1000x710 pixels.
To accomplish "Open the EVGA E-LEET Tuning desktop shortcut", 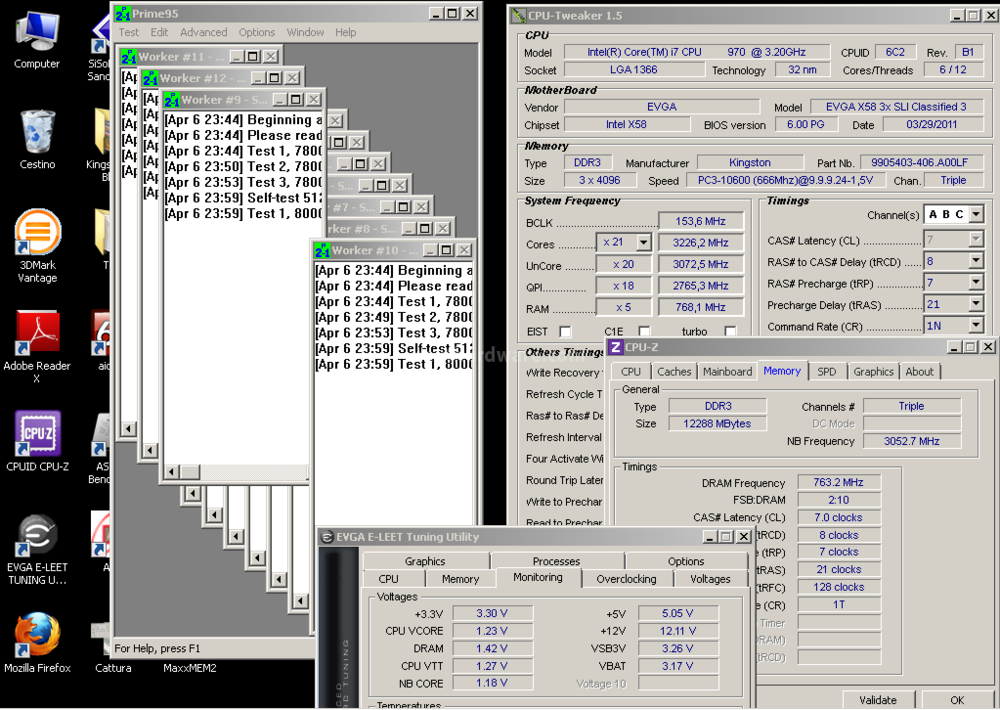I will (x=37, y=549).
